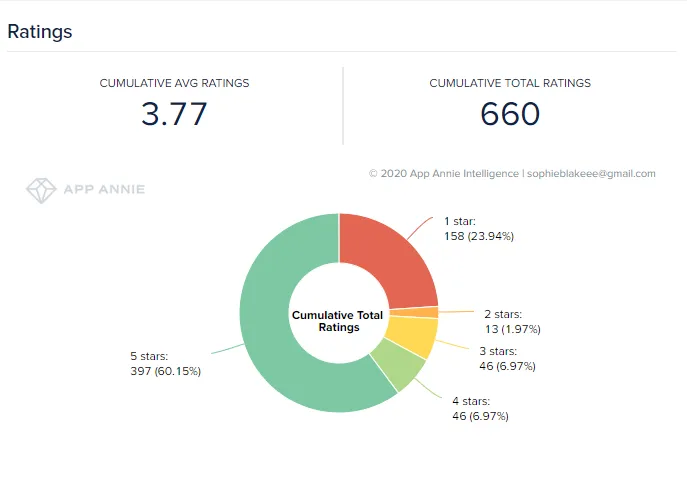Select the '46 (6.97%)' text under 4 stars
Image resolution: width=687 pixels, height=480 pixels.
click(480, 416)
